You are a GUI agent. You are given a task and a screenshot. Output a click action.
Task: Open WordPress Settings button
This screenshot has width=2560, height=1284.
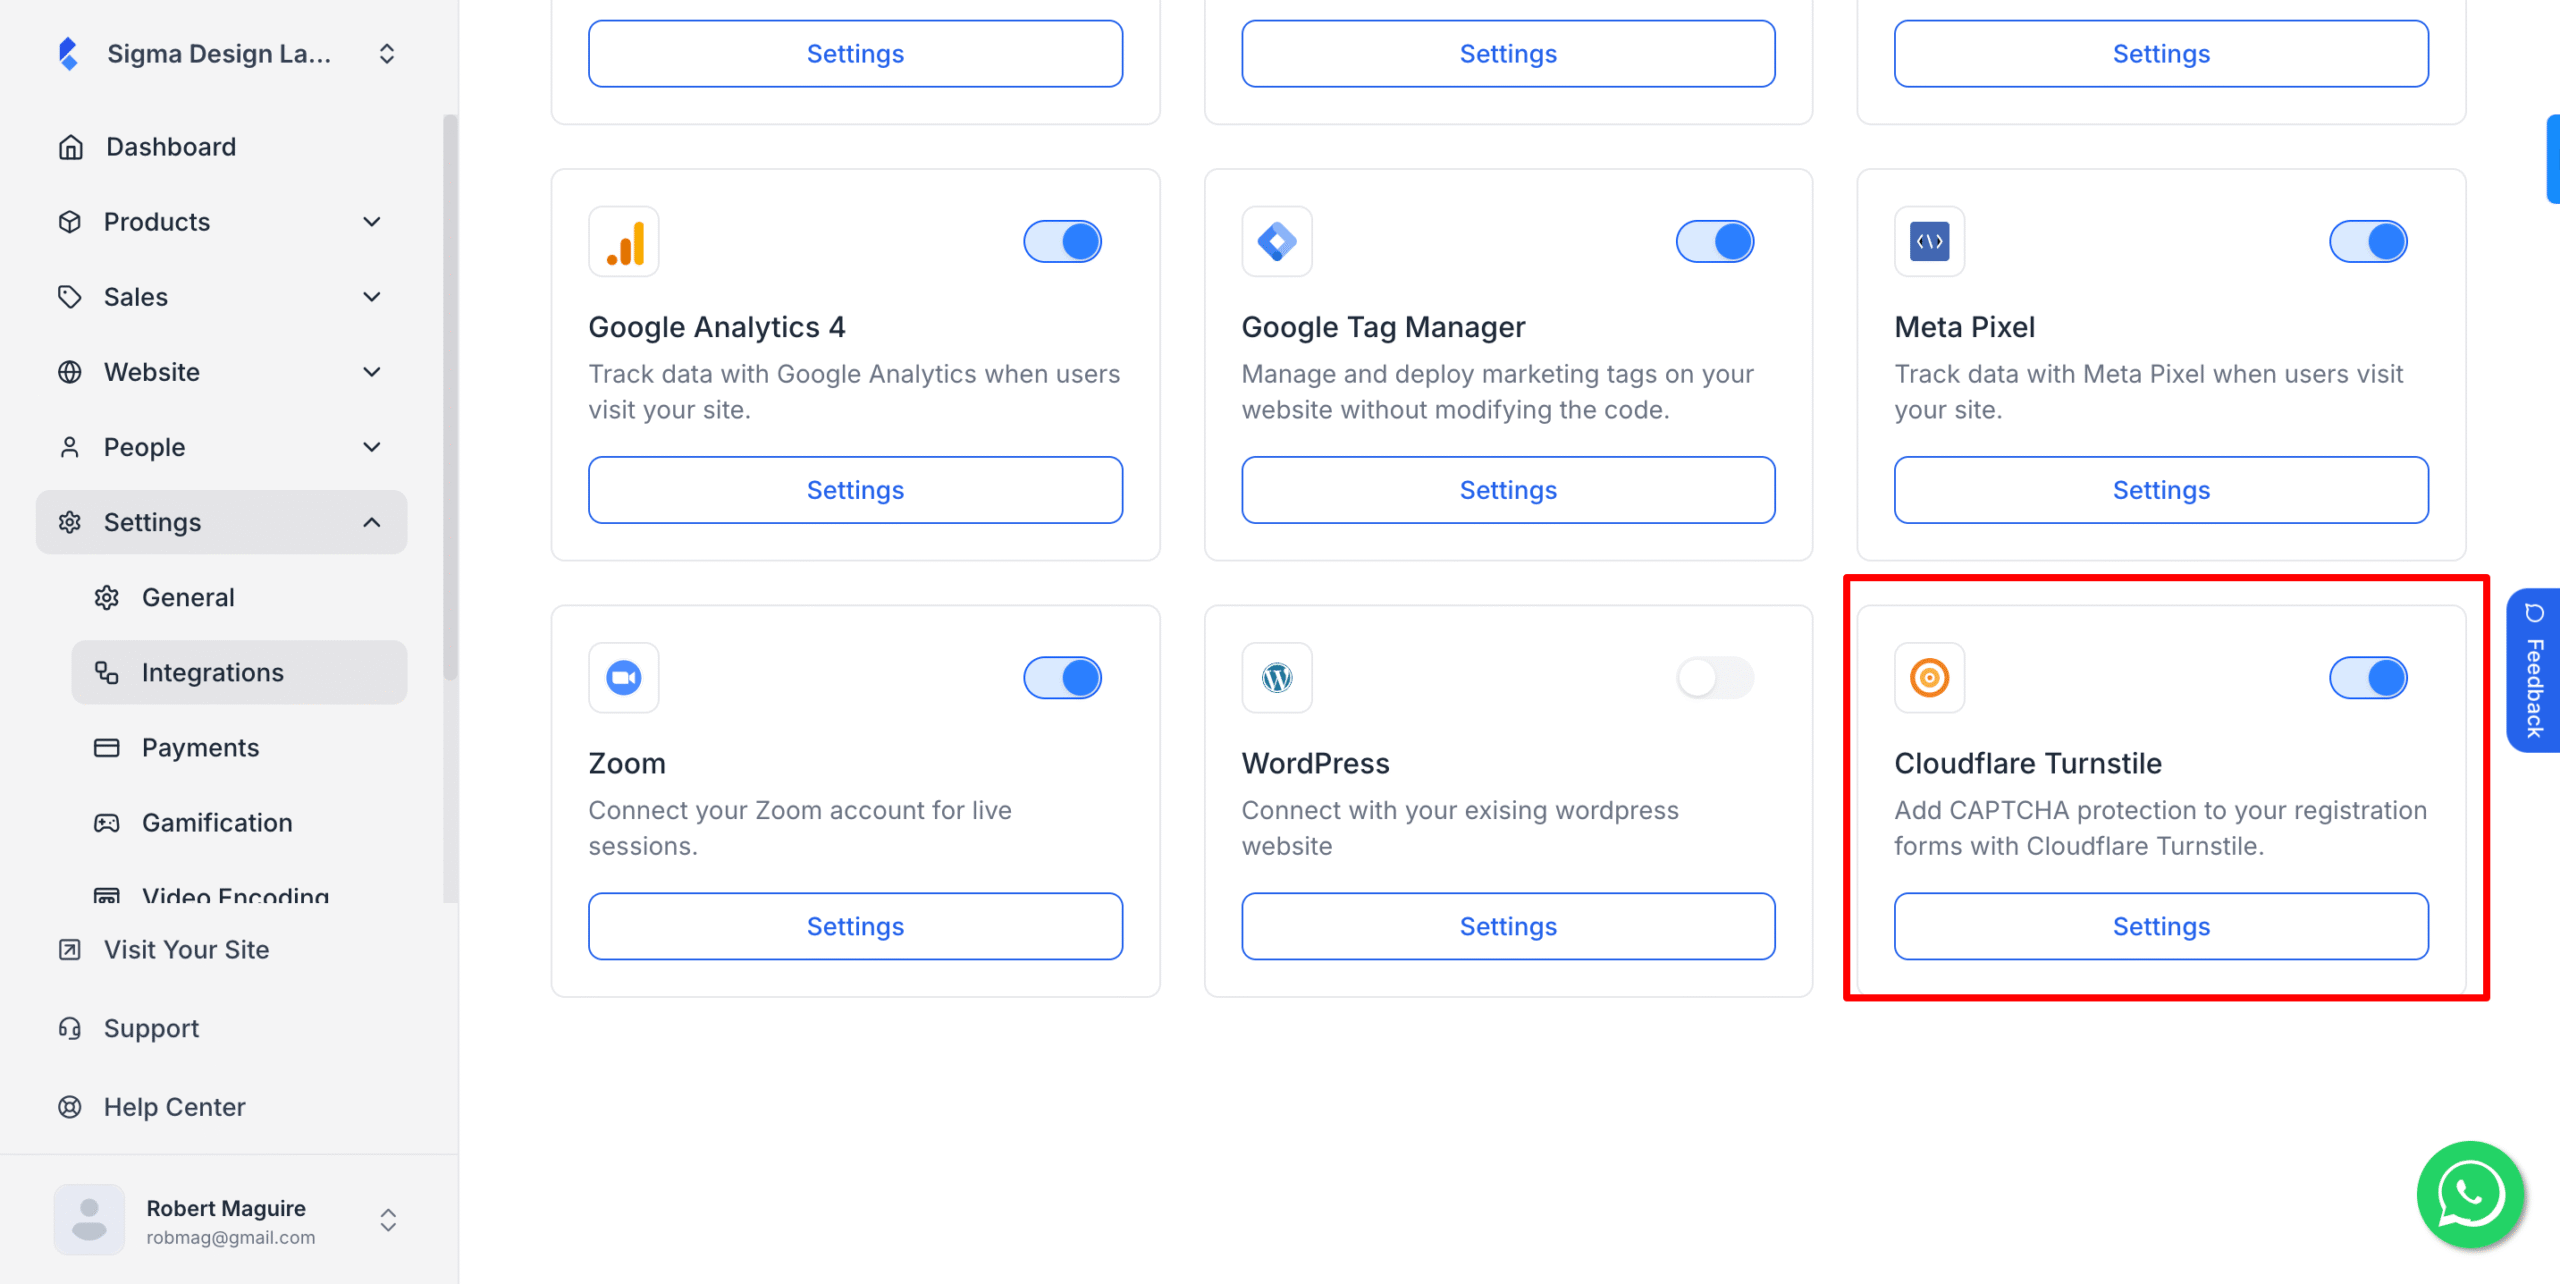tap(1508, 926)
